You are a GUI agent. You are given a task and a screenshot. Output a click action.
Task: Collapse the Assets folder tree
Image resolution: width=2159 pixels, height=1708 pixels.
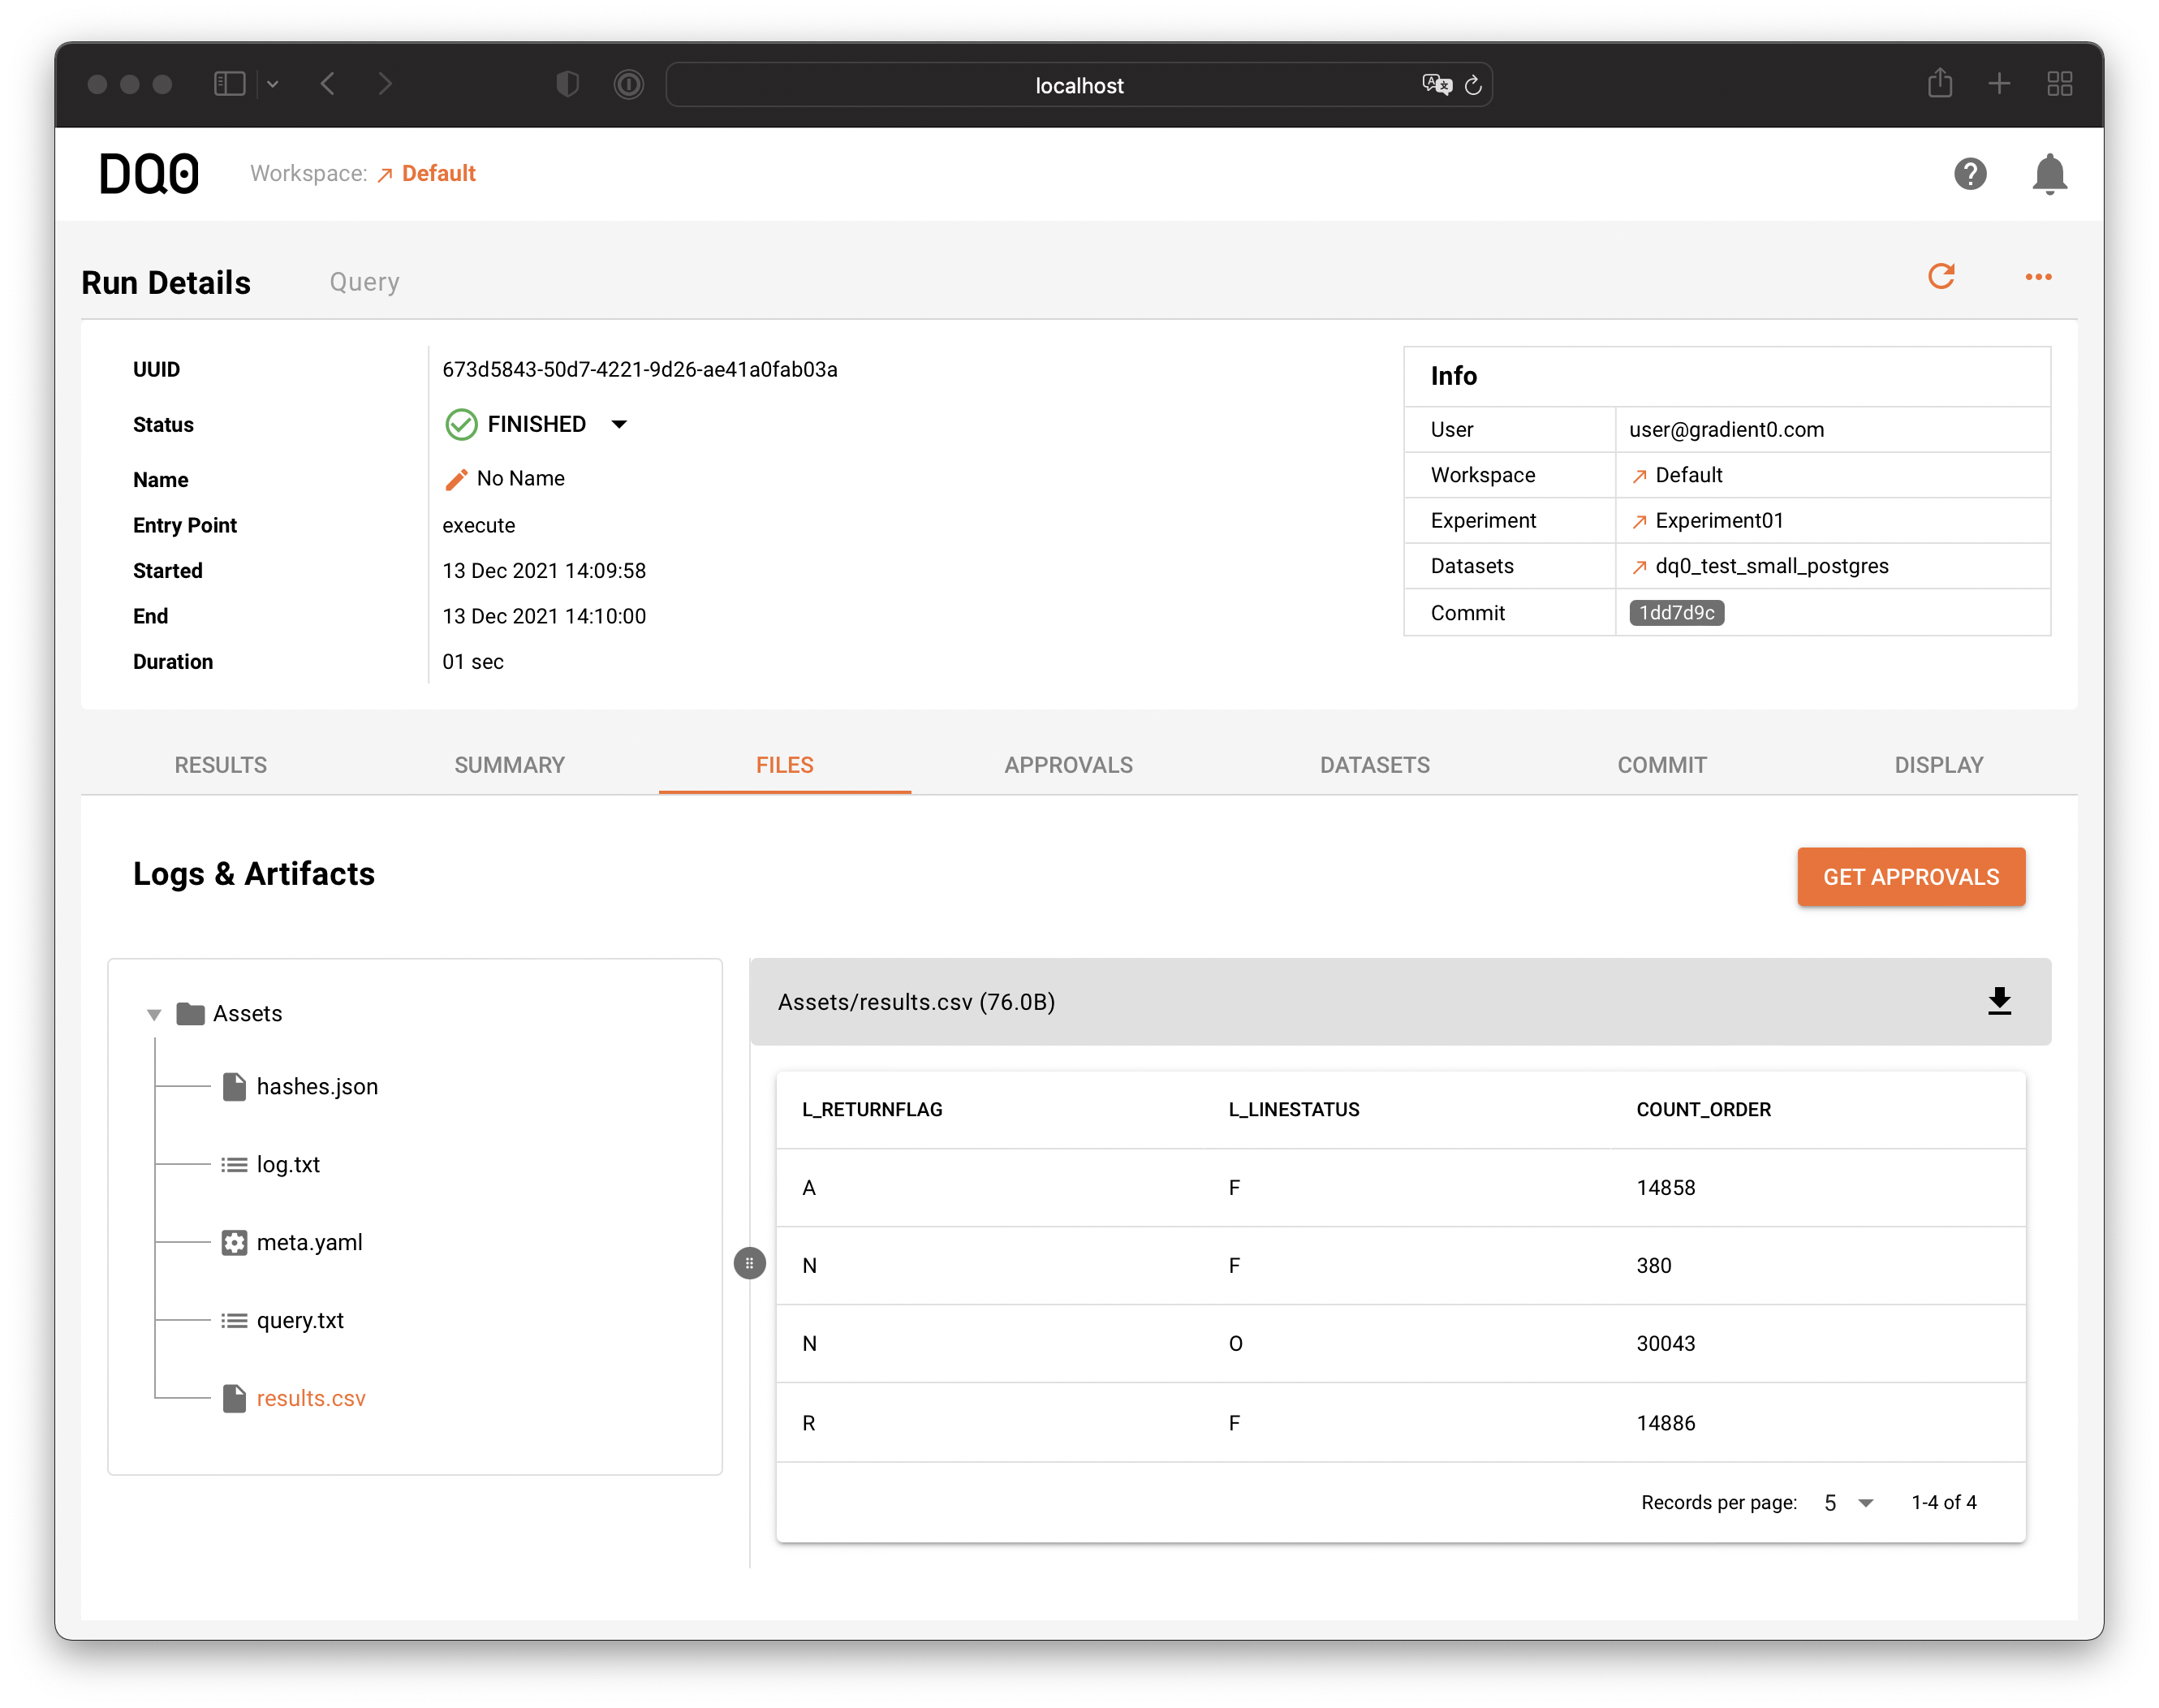[x=154, y=1014]
